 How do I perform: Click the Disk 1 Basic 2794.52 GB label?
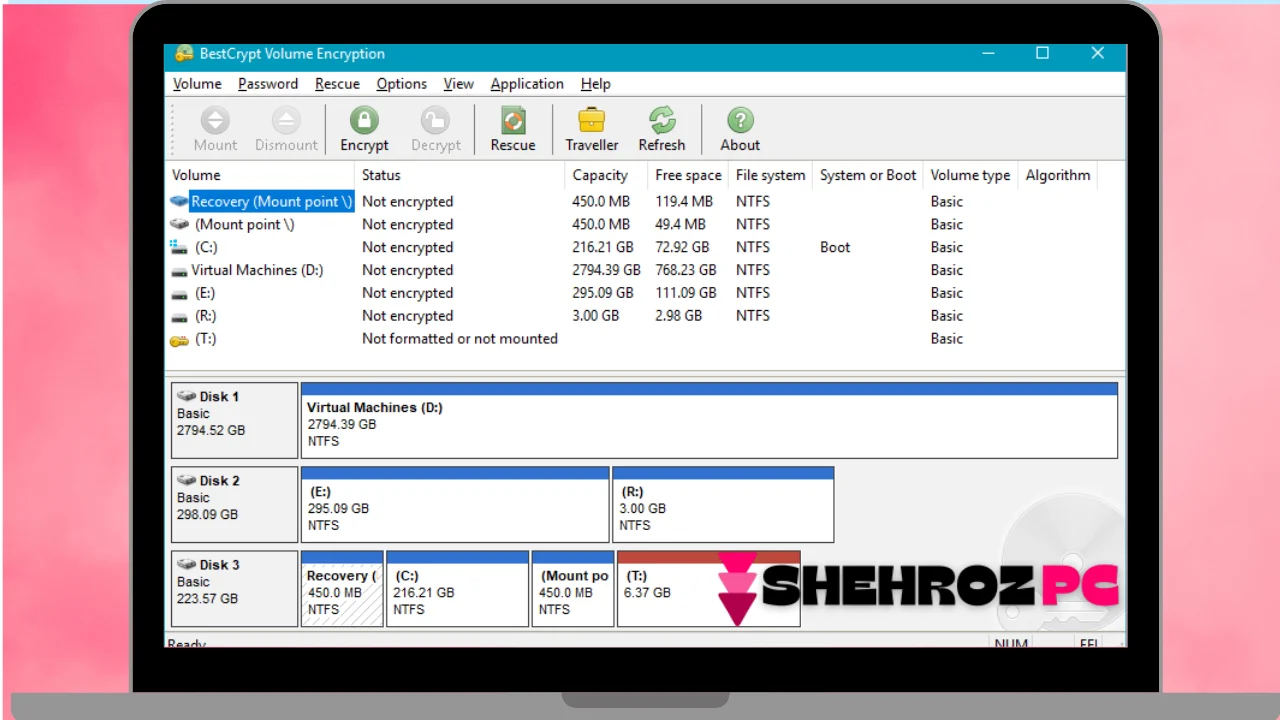pos(234,420)
